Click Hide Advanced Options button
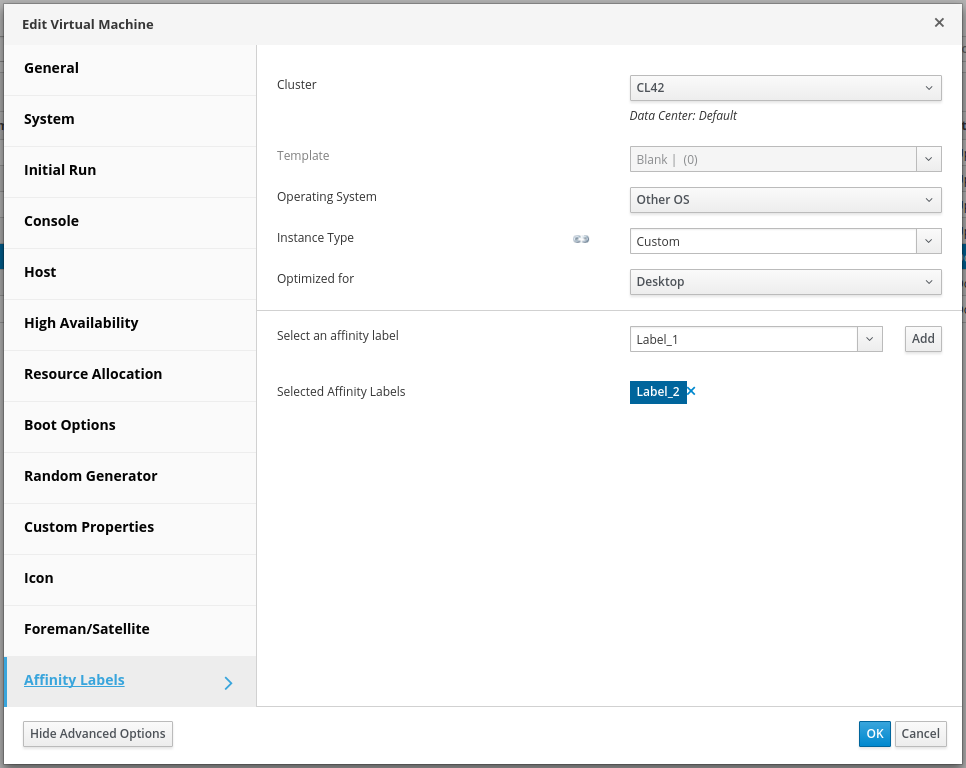This screenshot has height=768, width=966. click(98, 734)
